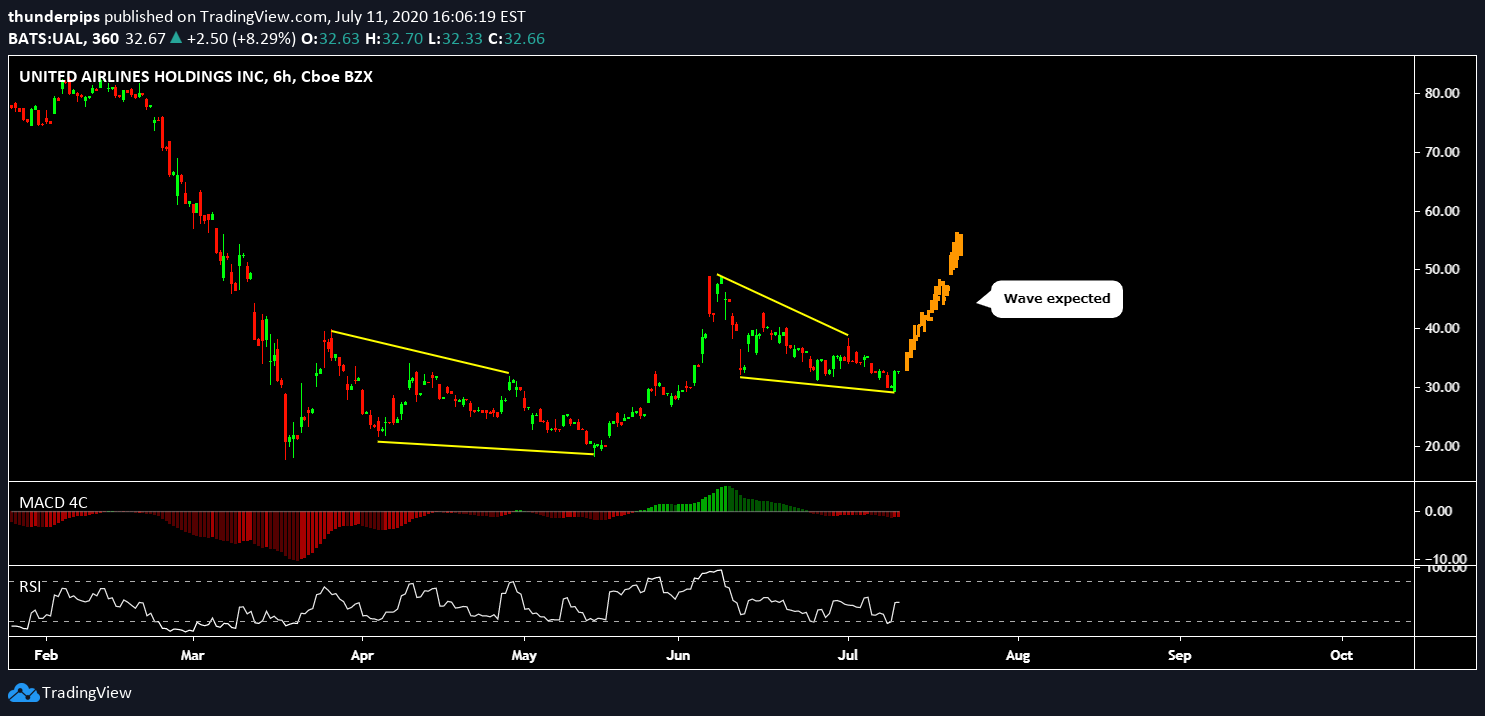Click the 30.00 price axis label
Viewport: 1485px width, 716px height.
coord(1444,387)
